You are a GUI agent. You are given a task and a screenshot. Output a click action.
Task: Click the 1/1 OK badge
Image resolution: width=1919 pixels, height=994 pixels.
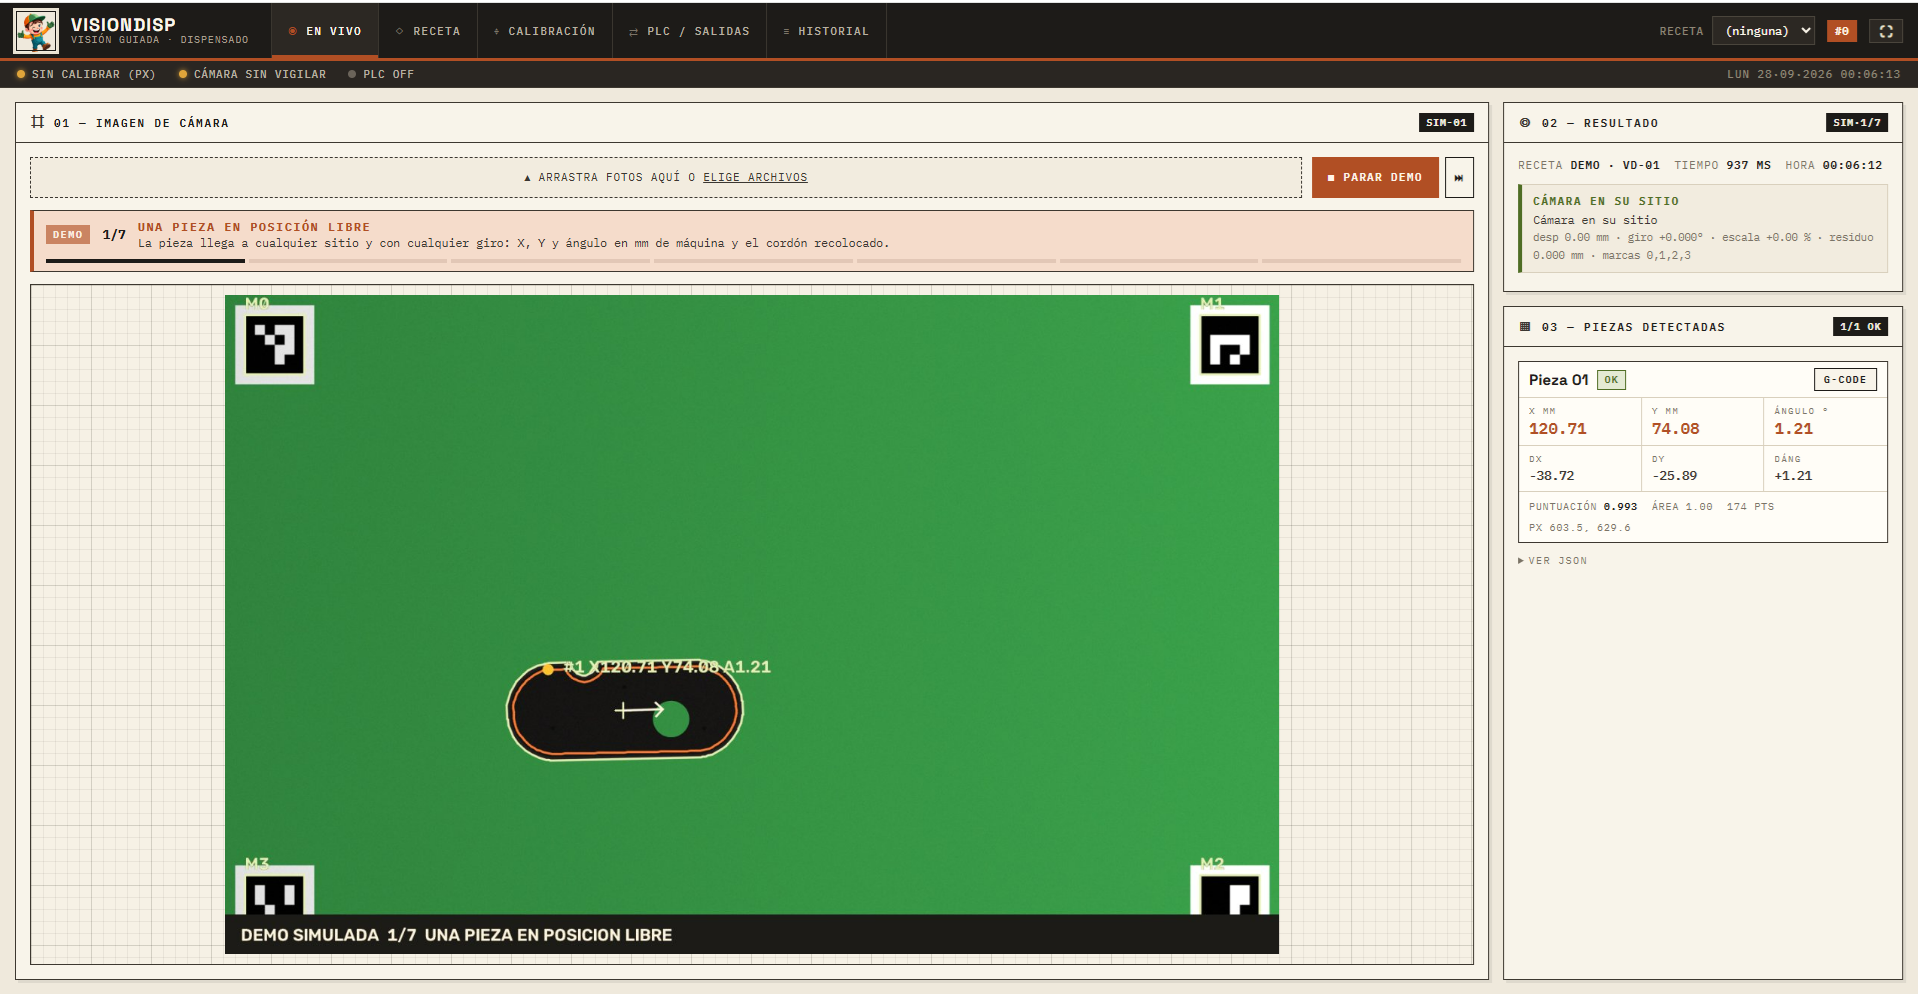[1860, 327]
